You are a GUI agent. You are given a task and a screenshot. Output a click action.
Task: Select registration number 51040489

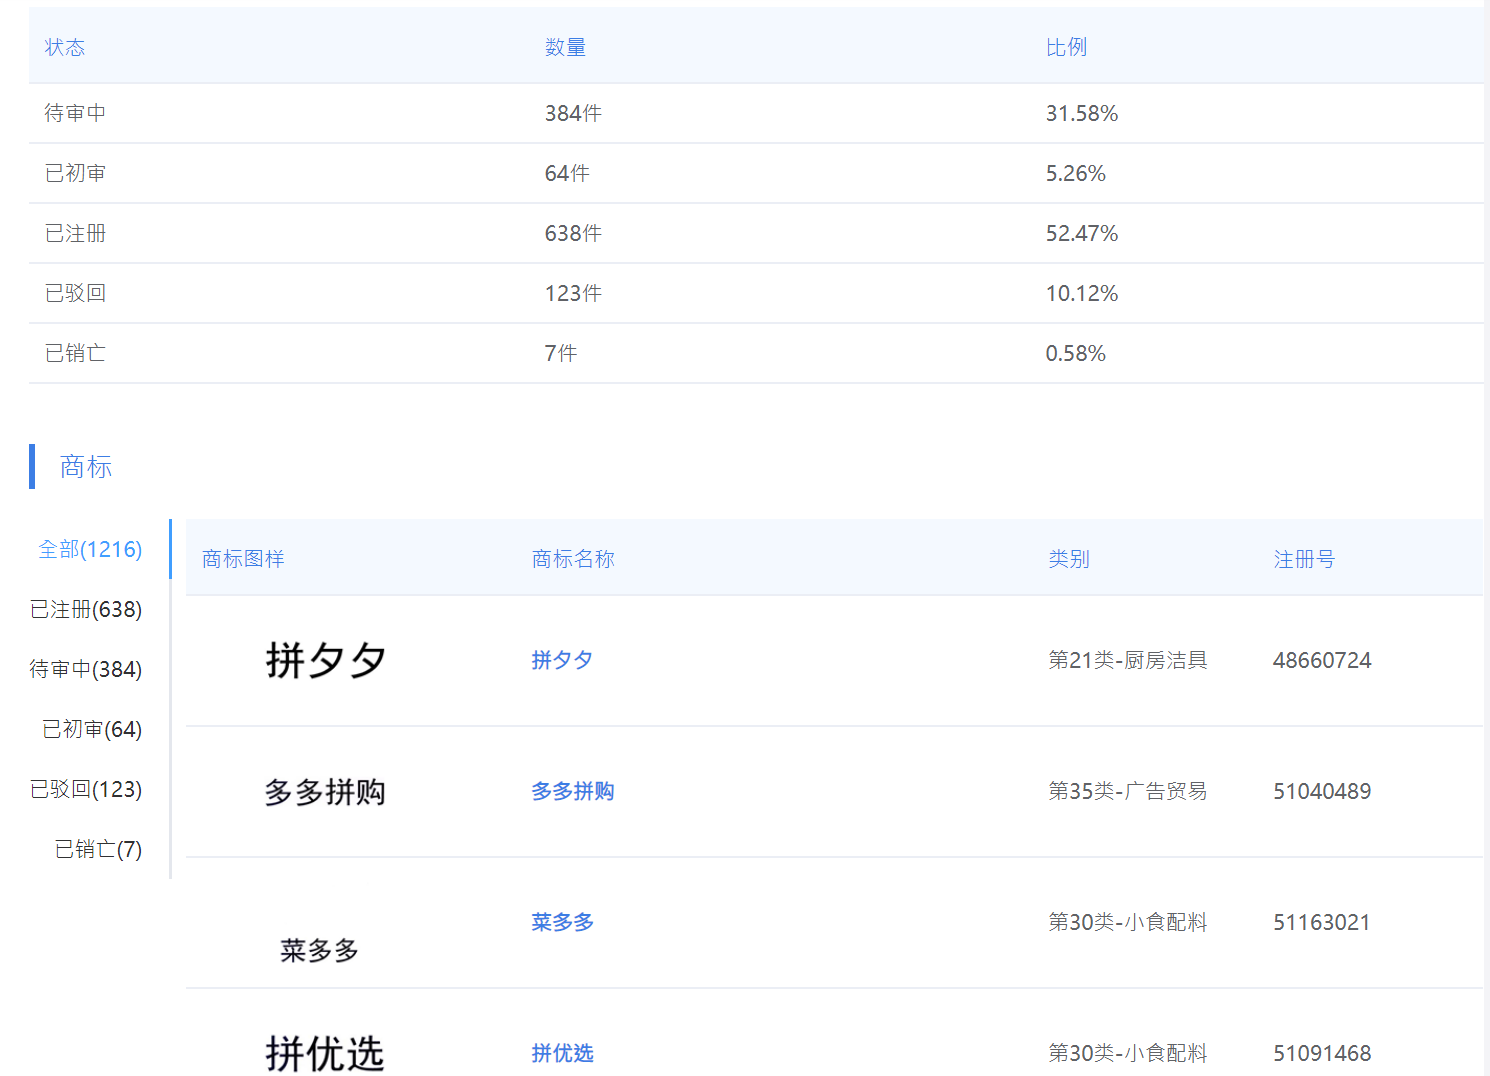tap(1322, 791)
